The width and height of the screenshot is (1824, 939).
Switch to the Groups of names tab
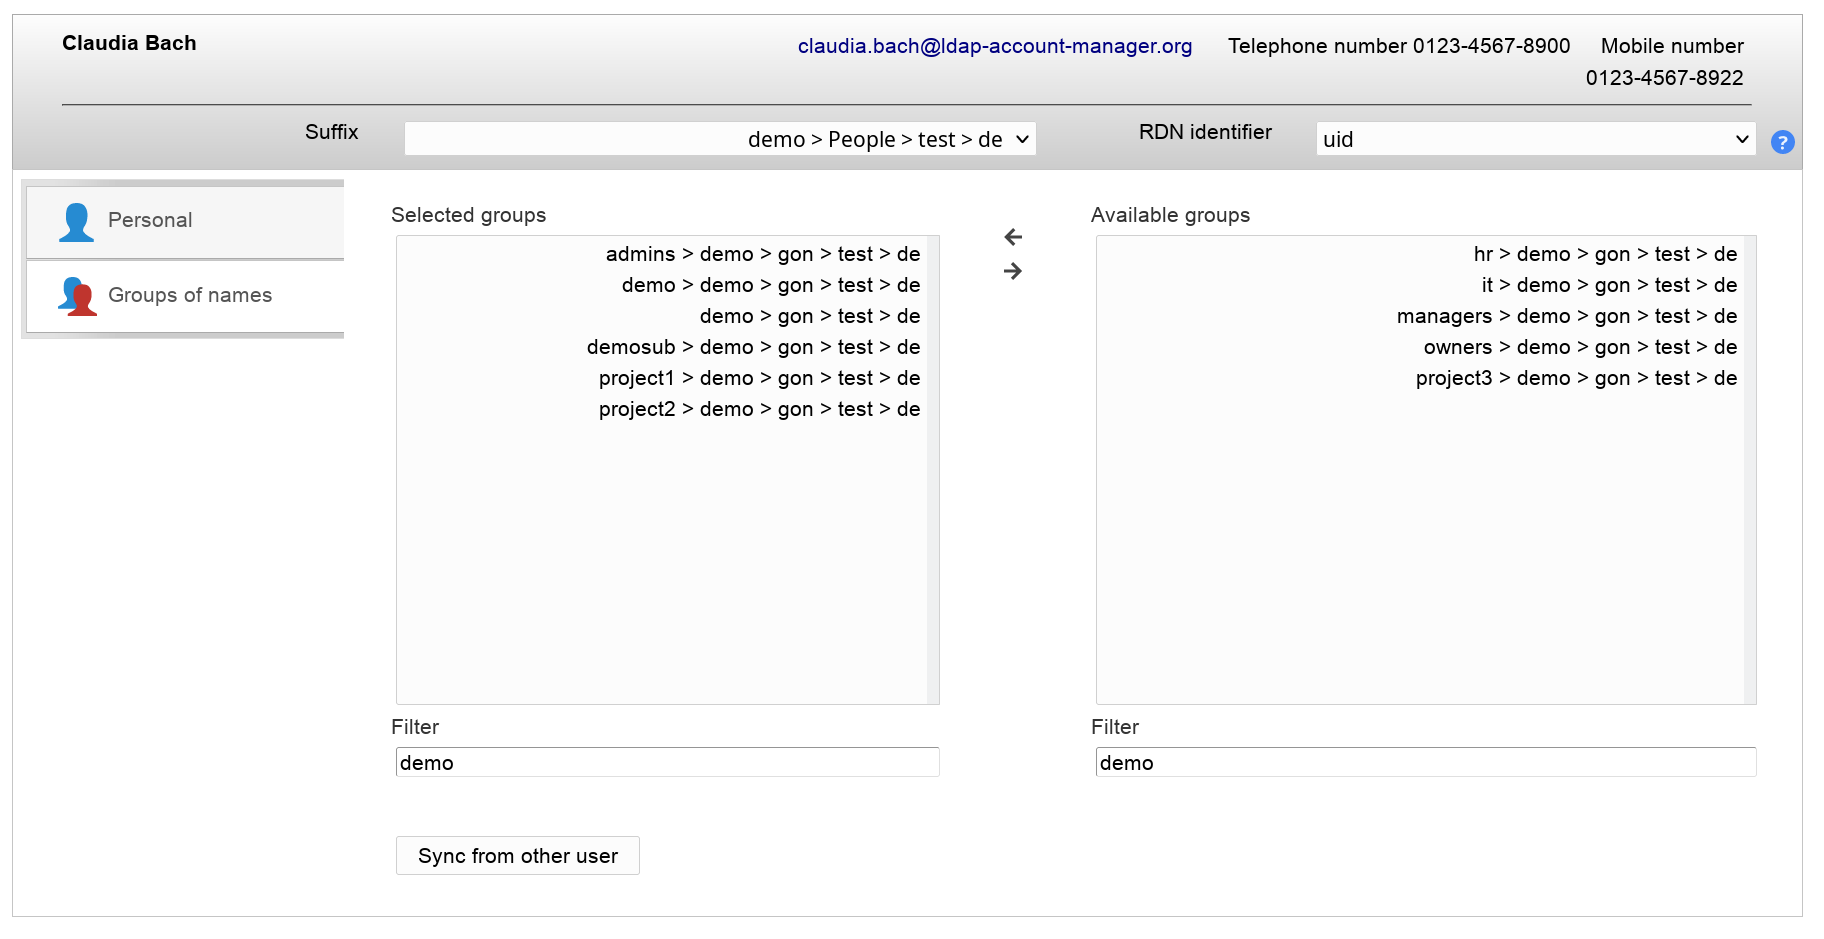tap(189, 296)
